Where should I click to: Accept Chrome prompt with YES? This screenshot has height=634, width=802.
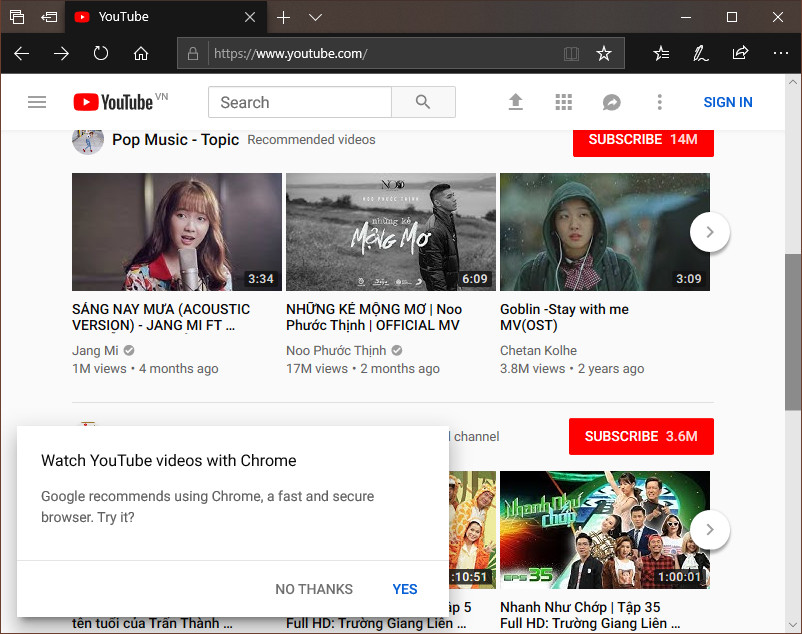(x=405, y=589)
